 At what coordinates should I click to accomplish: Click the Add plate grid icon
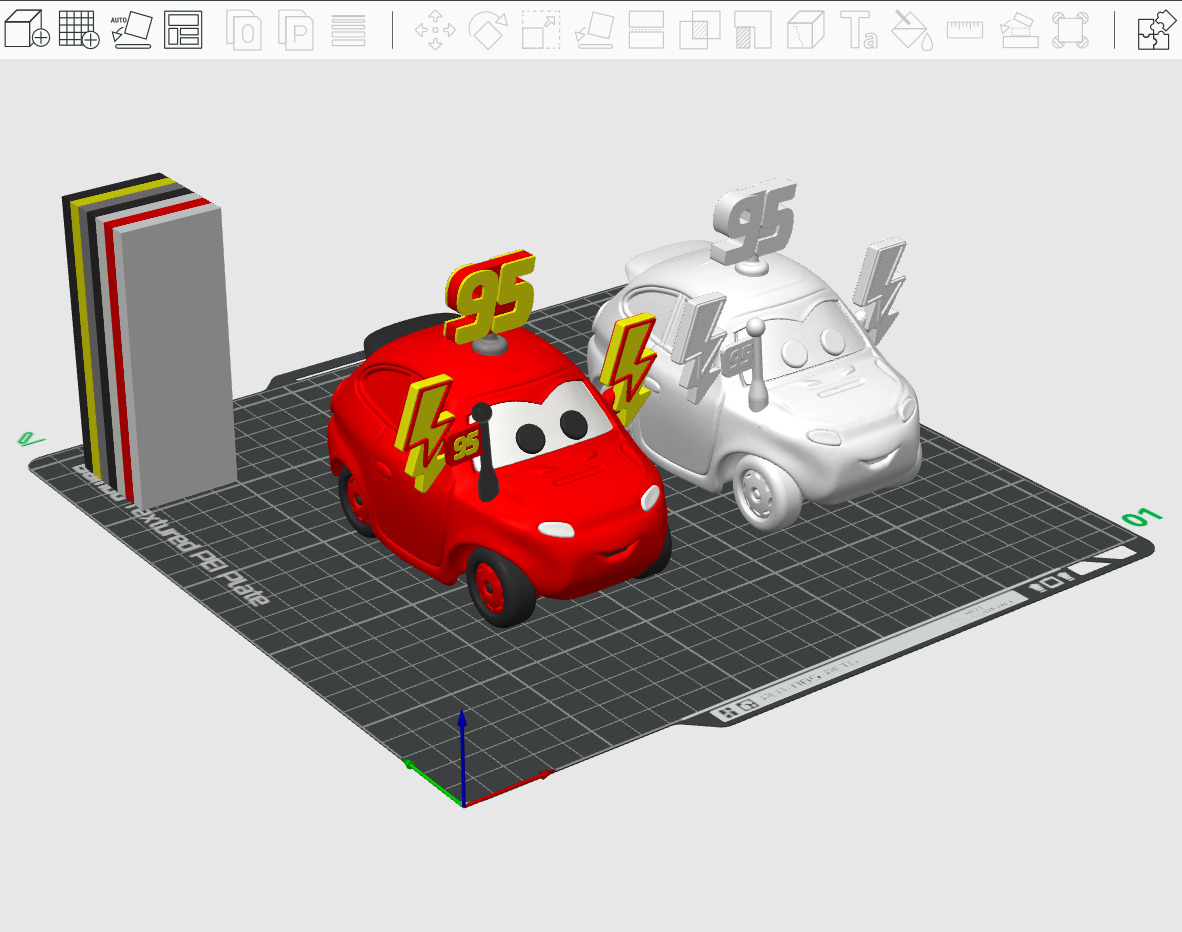point(79,29)
